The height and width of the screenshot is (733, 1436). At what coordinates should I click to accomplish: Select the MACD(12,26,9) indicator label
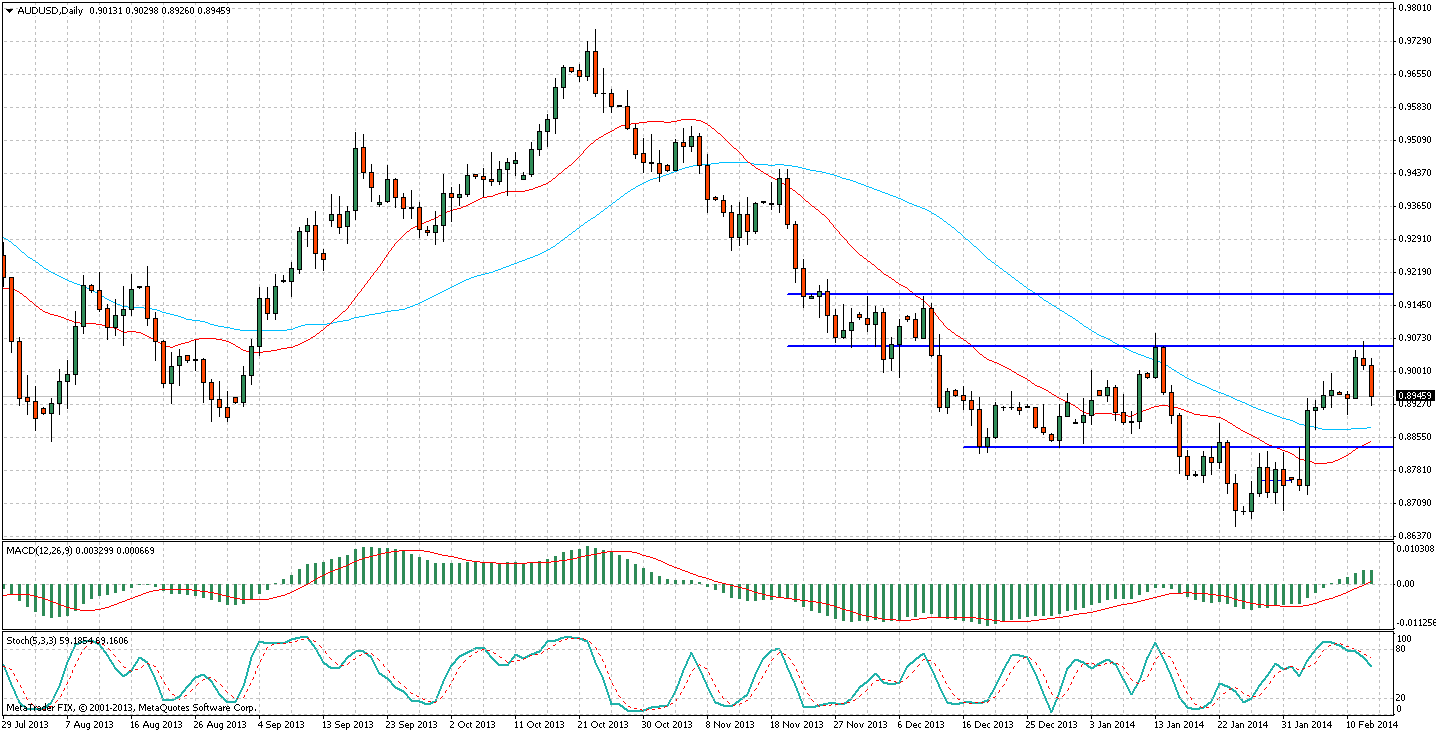click(39, 550)
